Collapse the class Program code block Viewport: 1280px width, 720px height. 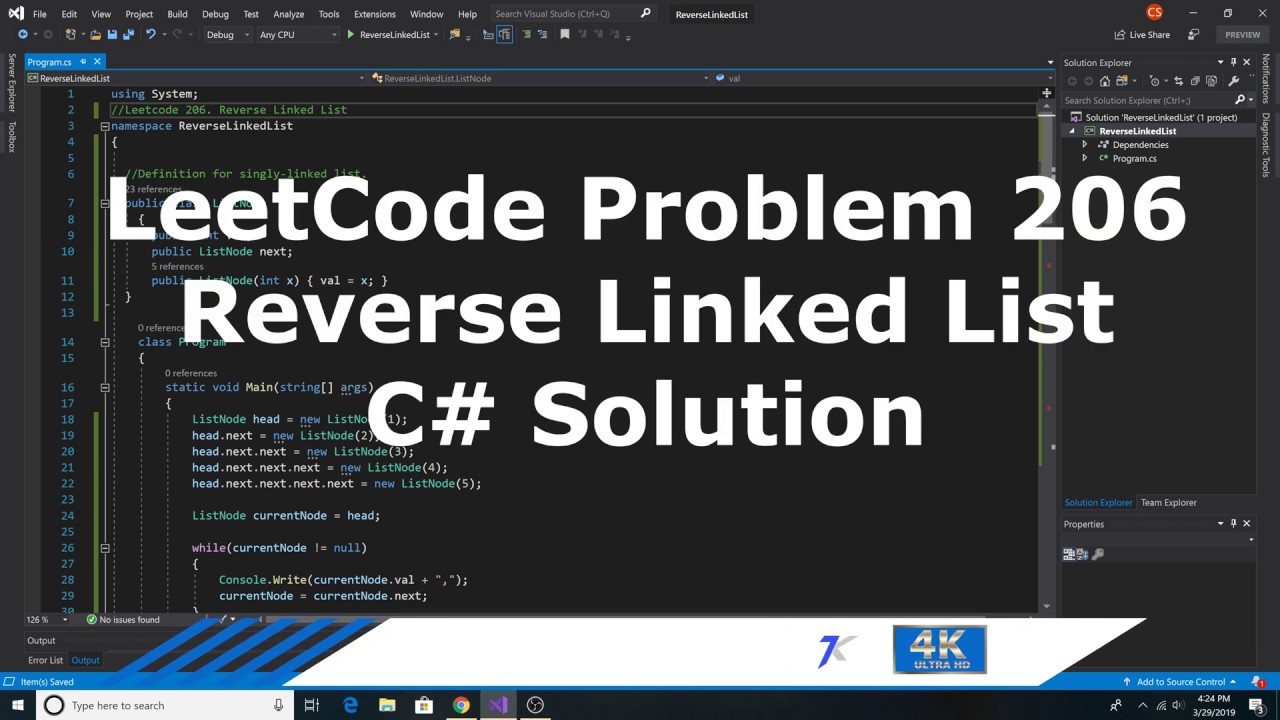[104, 342]
